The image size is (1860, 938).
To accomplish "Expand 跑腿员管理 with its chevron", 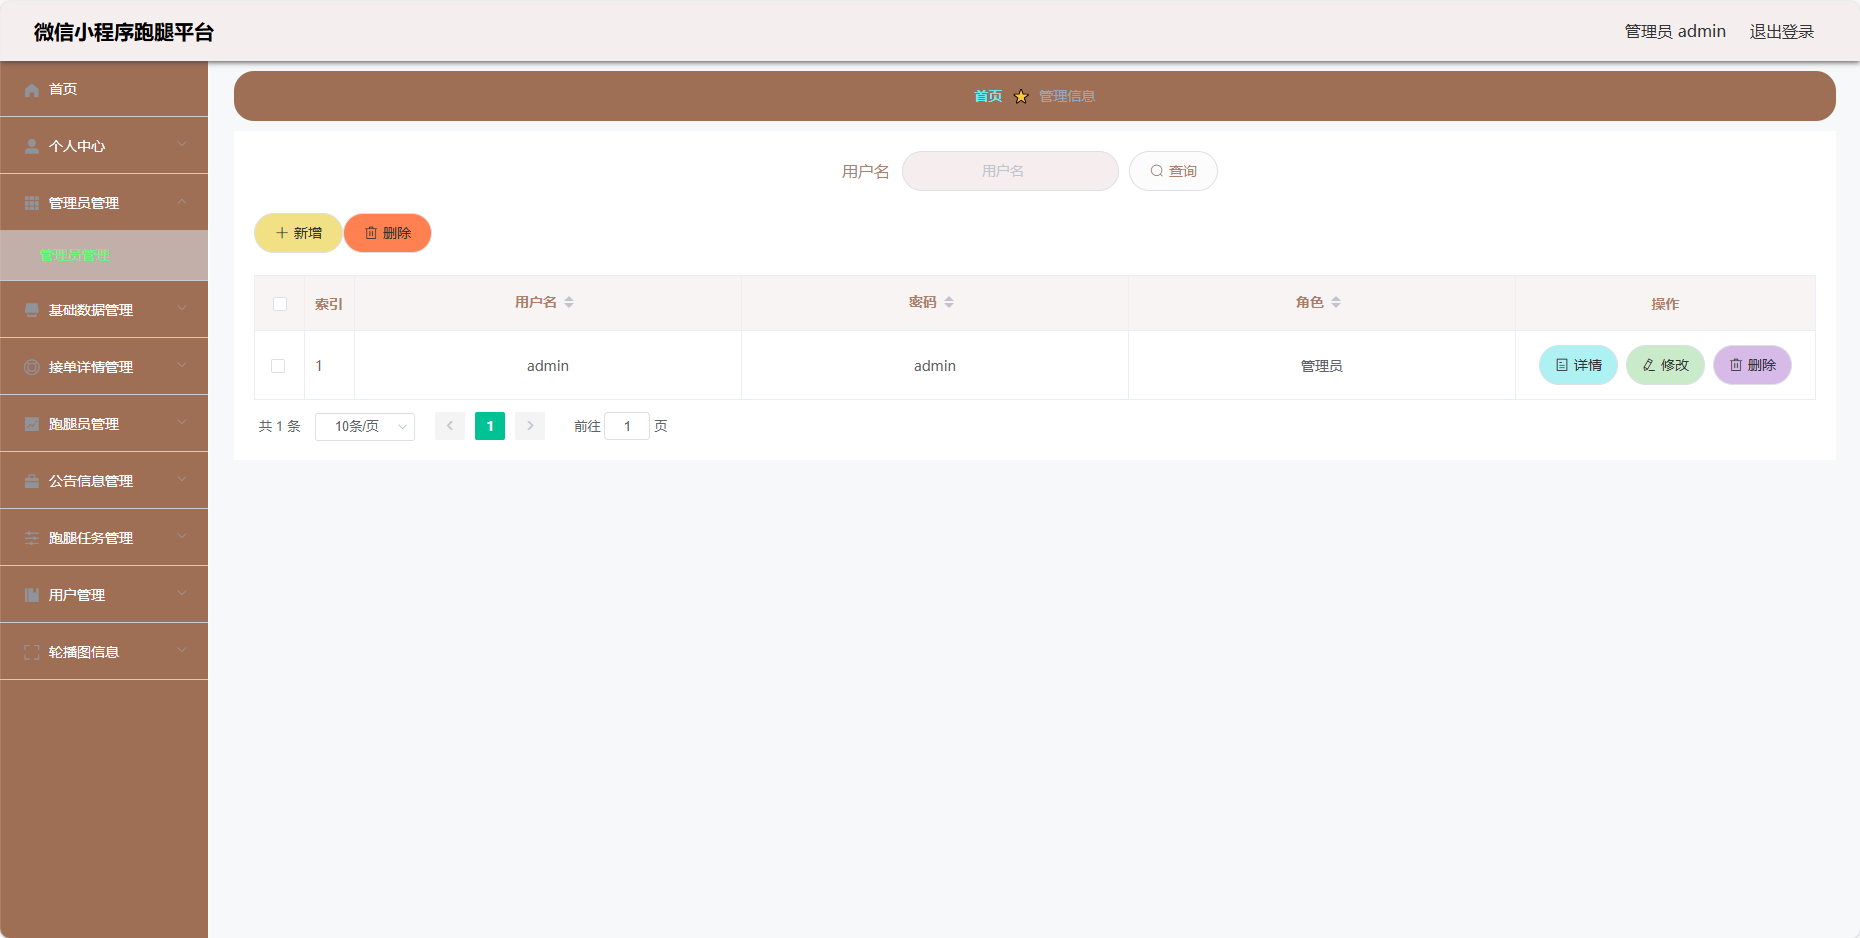I will pos(182,422).
